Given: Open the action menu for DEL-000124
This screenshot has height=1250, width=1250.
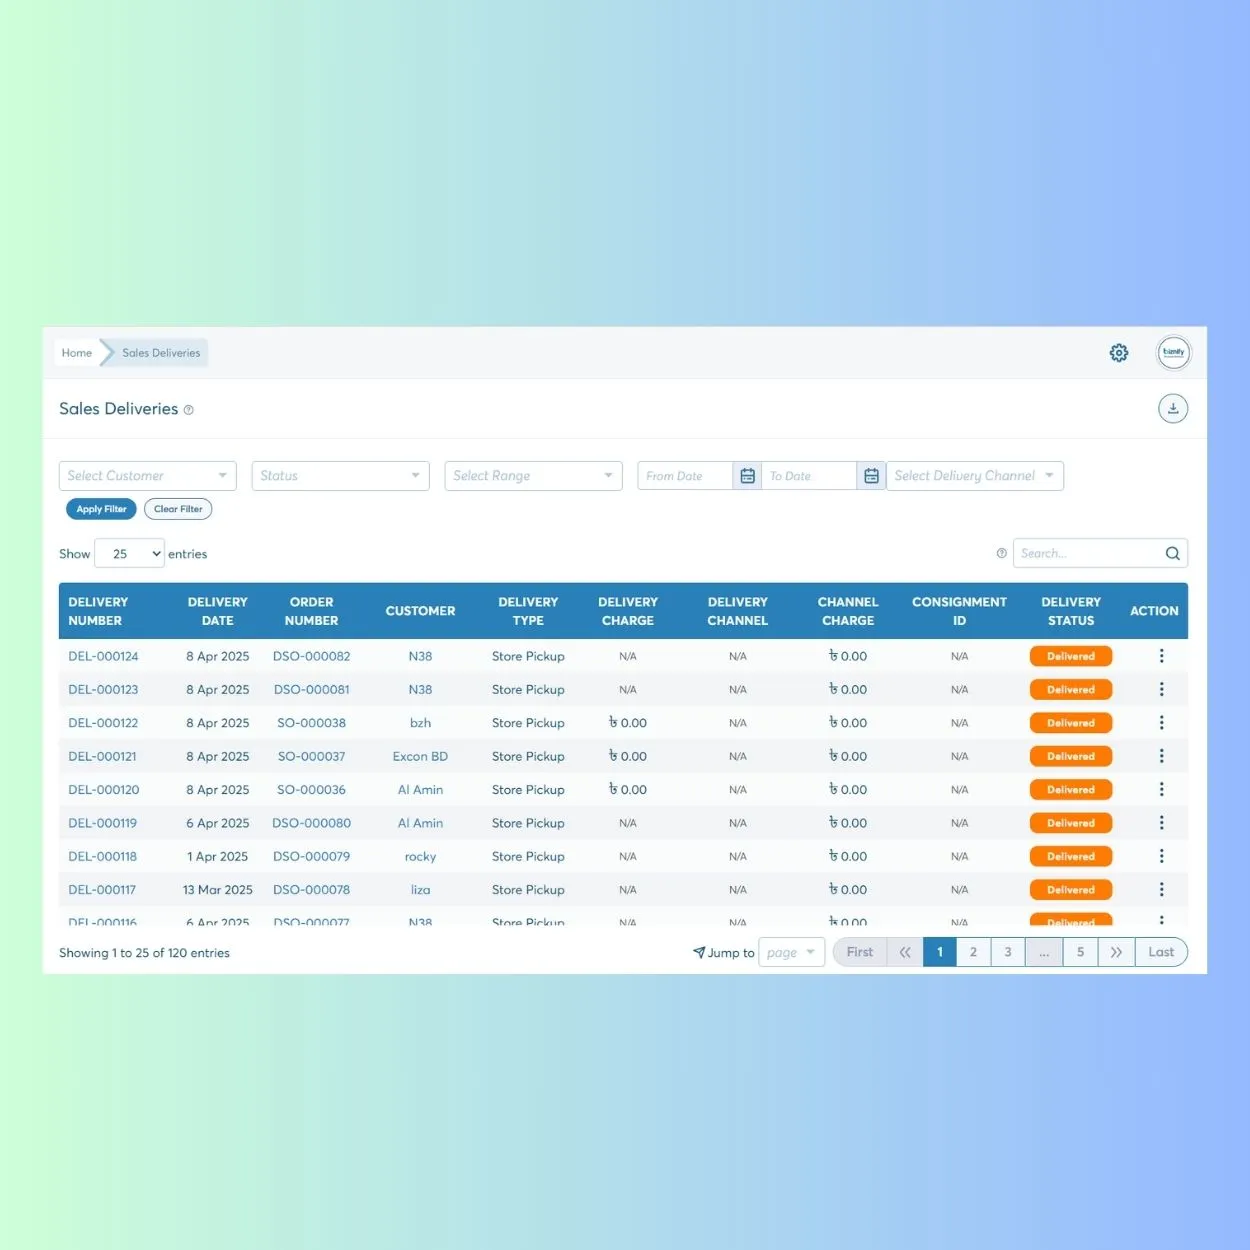Looking at the screenshot, I should coord(1161,656).
